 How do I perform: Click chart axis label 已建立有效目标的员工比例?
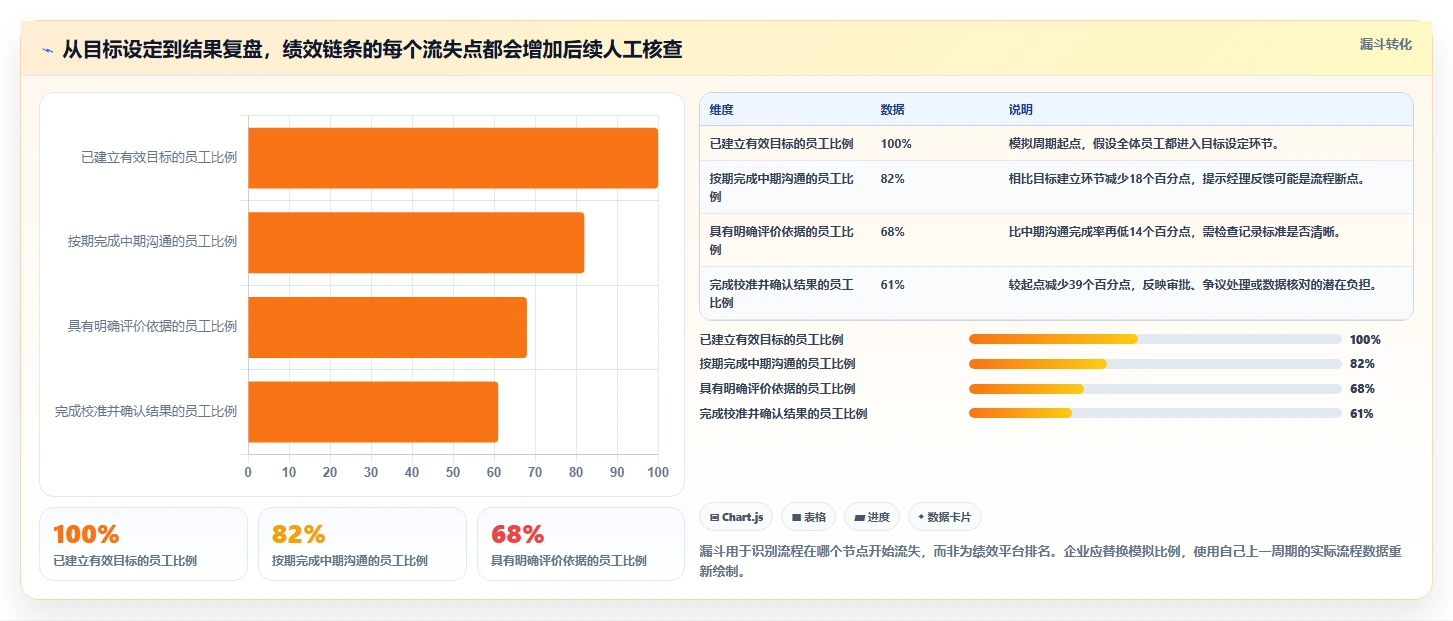point(159,158)
